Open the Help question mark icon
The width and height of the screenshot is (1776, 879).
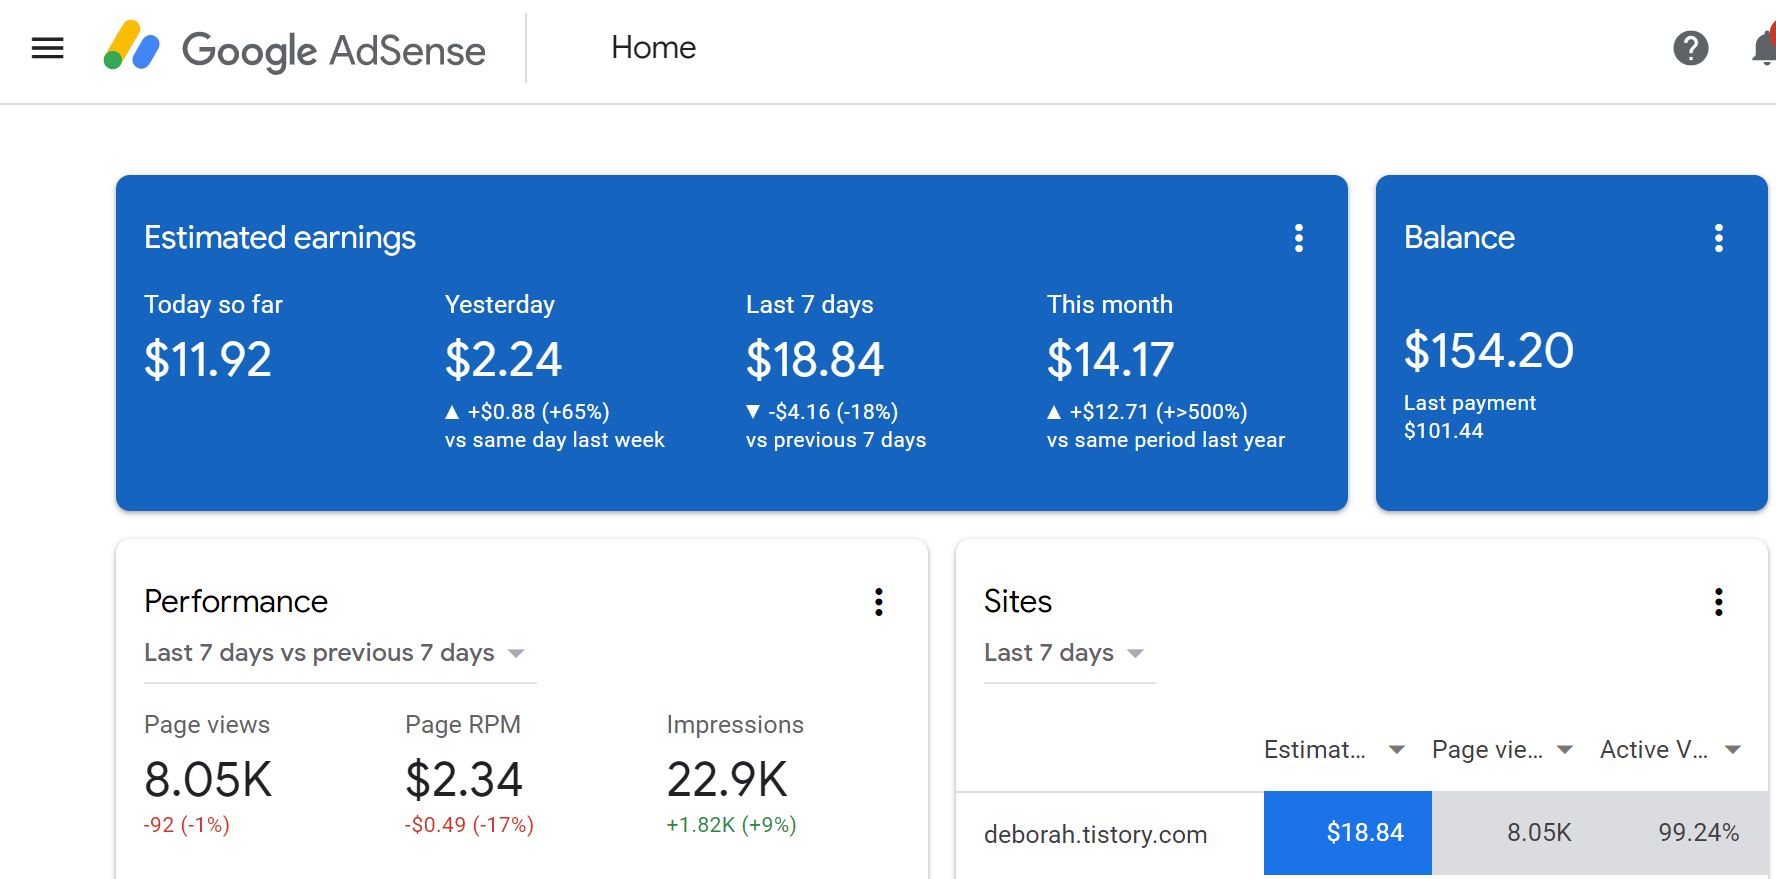[1691, 48]
